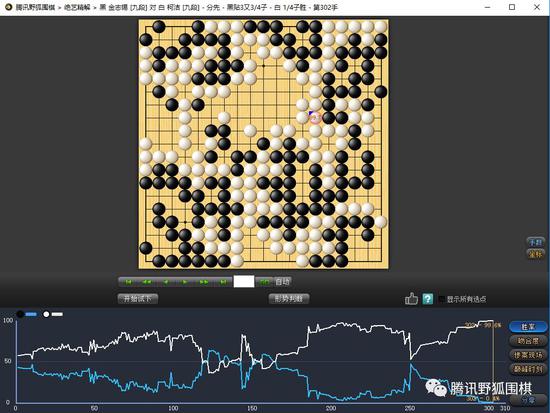This screenshot has width=550, height=413.
Task: Maximize the Fox Weiqi window
Action: coord(512,7)
